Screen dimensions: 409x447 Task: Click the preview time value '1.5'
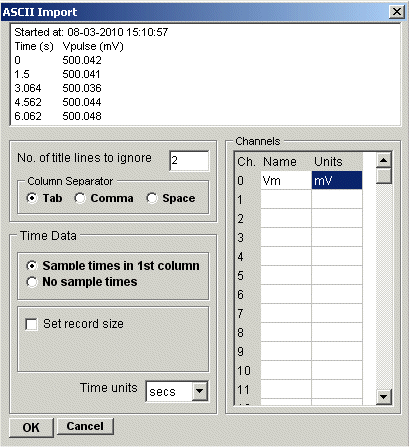(22, 74)
